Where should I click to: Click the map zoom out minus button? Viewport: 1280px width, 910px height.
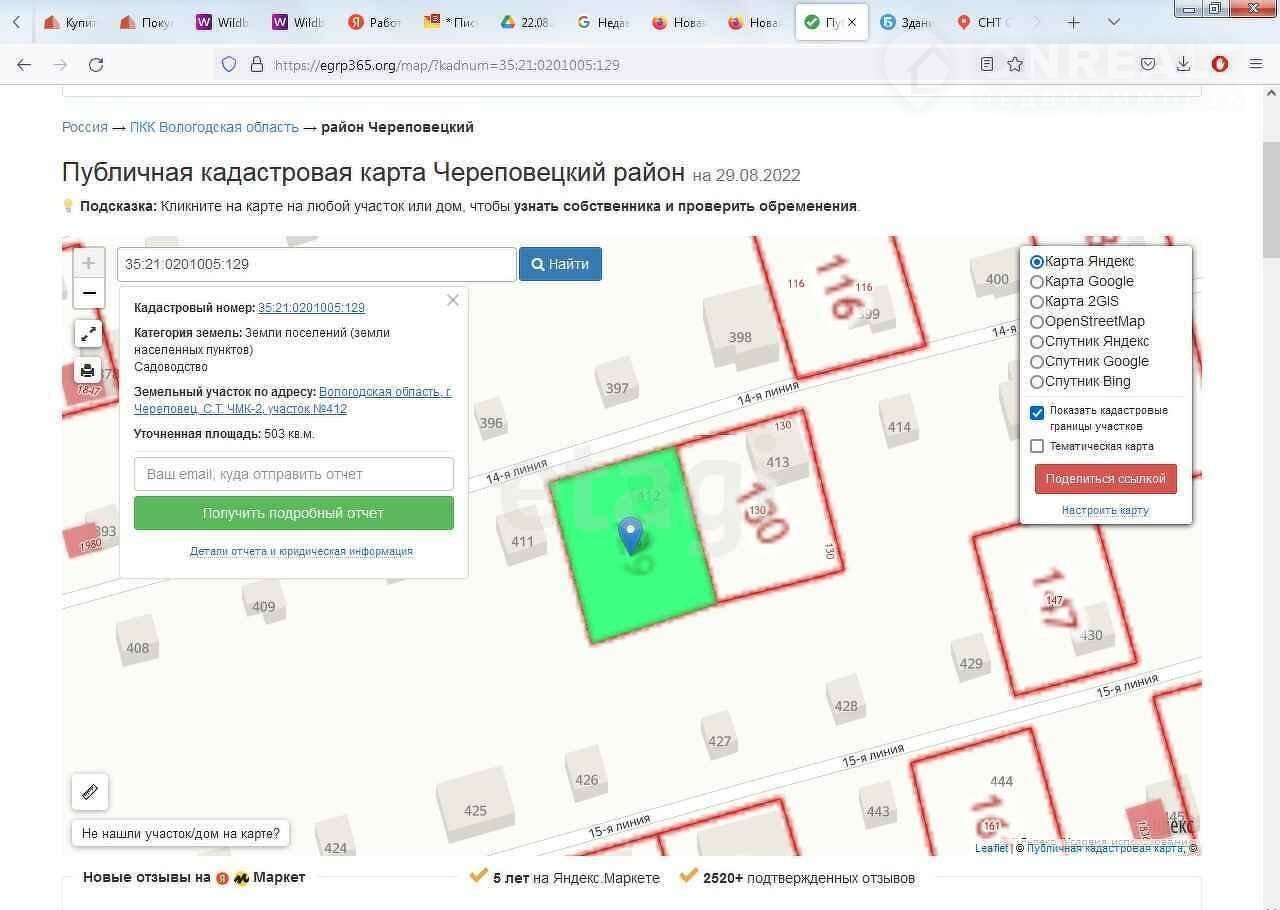click(88, 293)
